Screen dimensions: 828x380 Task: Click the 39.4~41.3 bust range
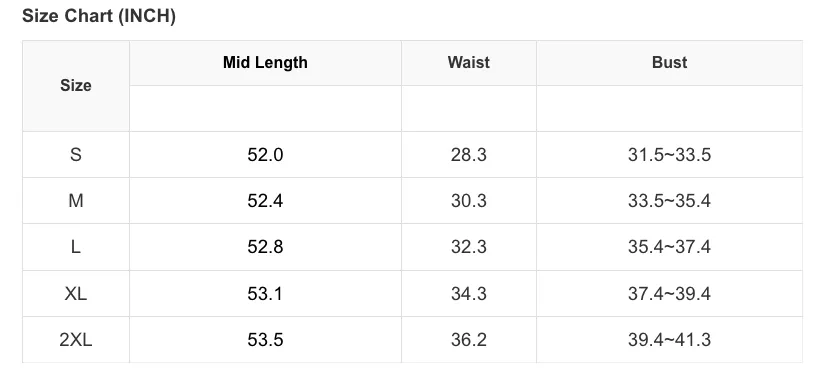[x=670, y=339]
